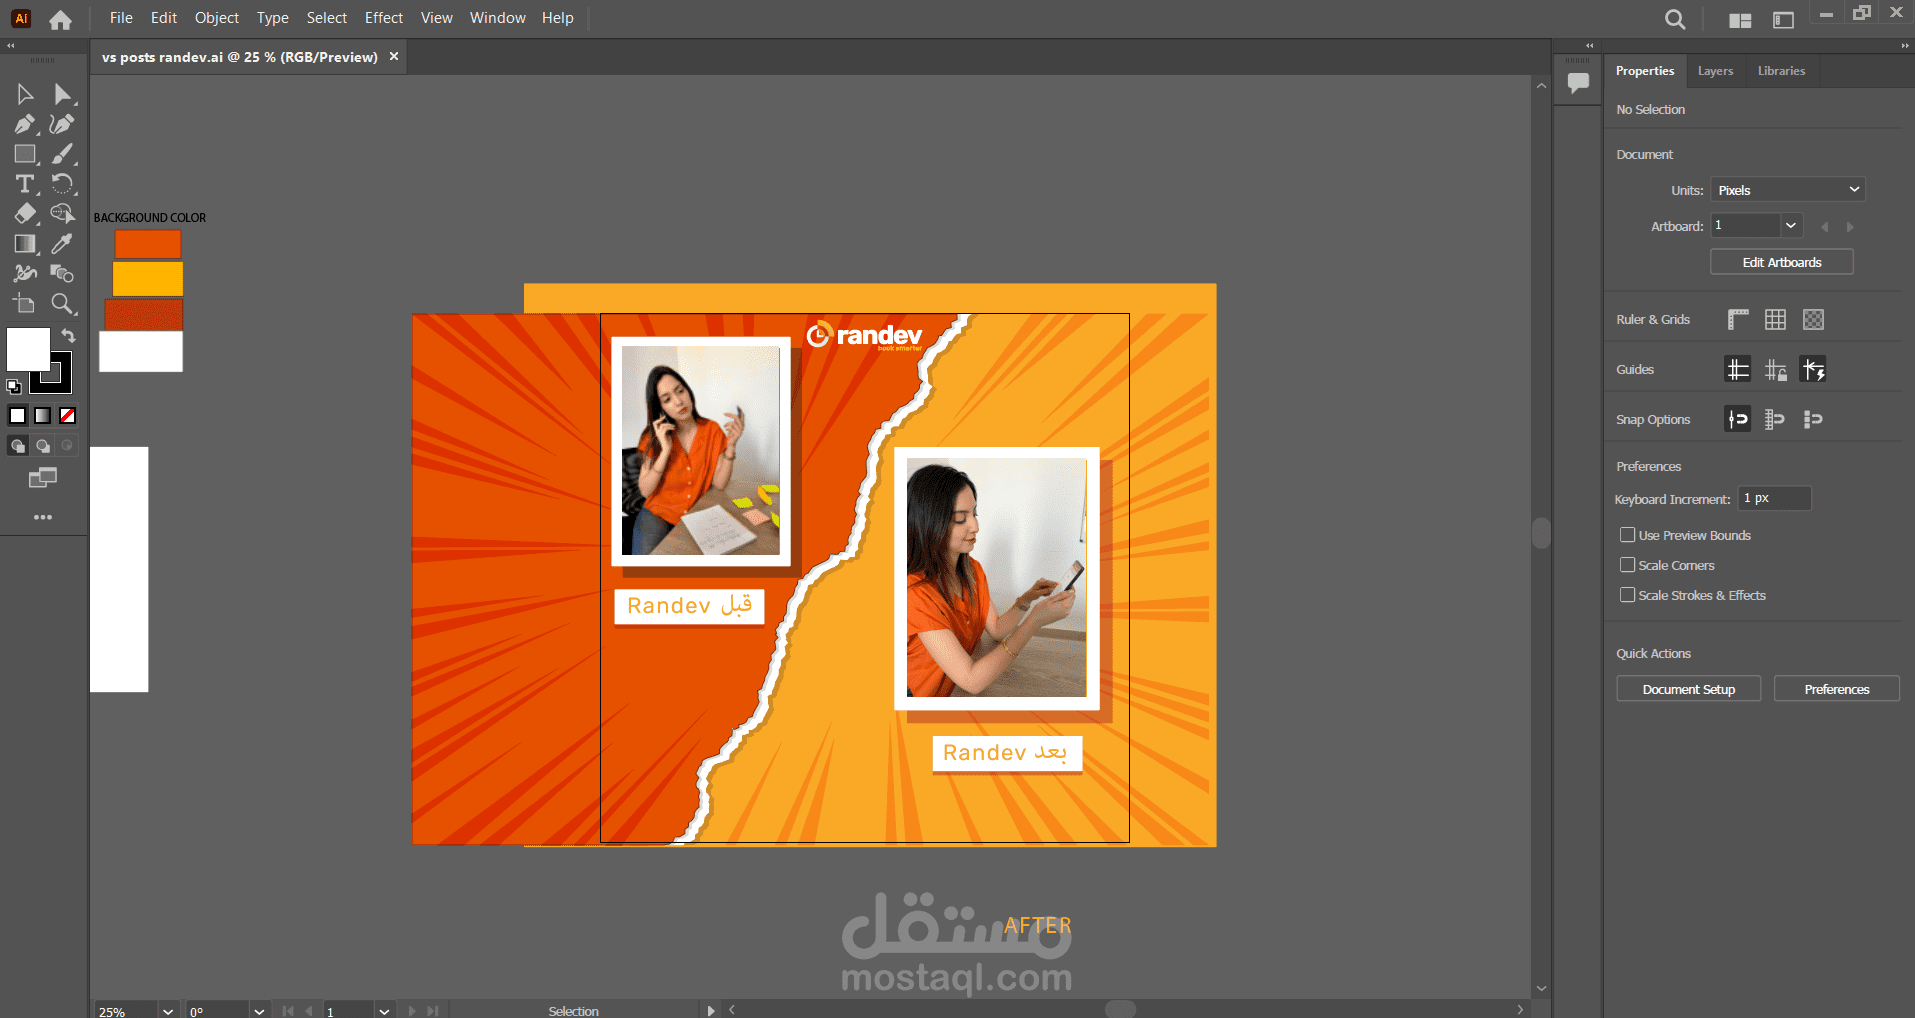Enable the Use Preview Bounds checkbox

coord(1628,535)
